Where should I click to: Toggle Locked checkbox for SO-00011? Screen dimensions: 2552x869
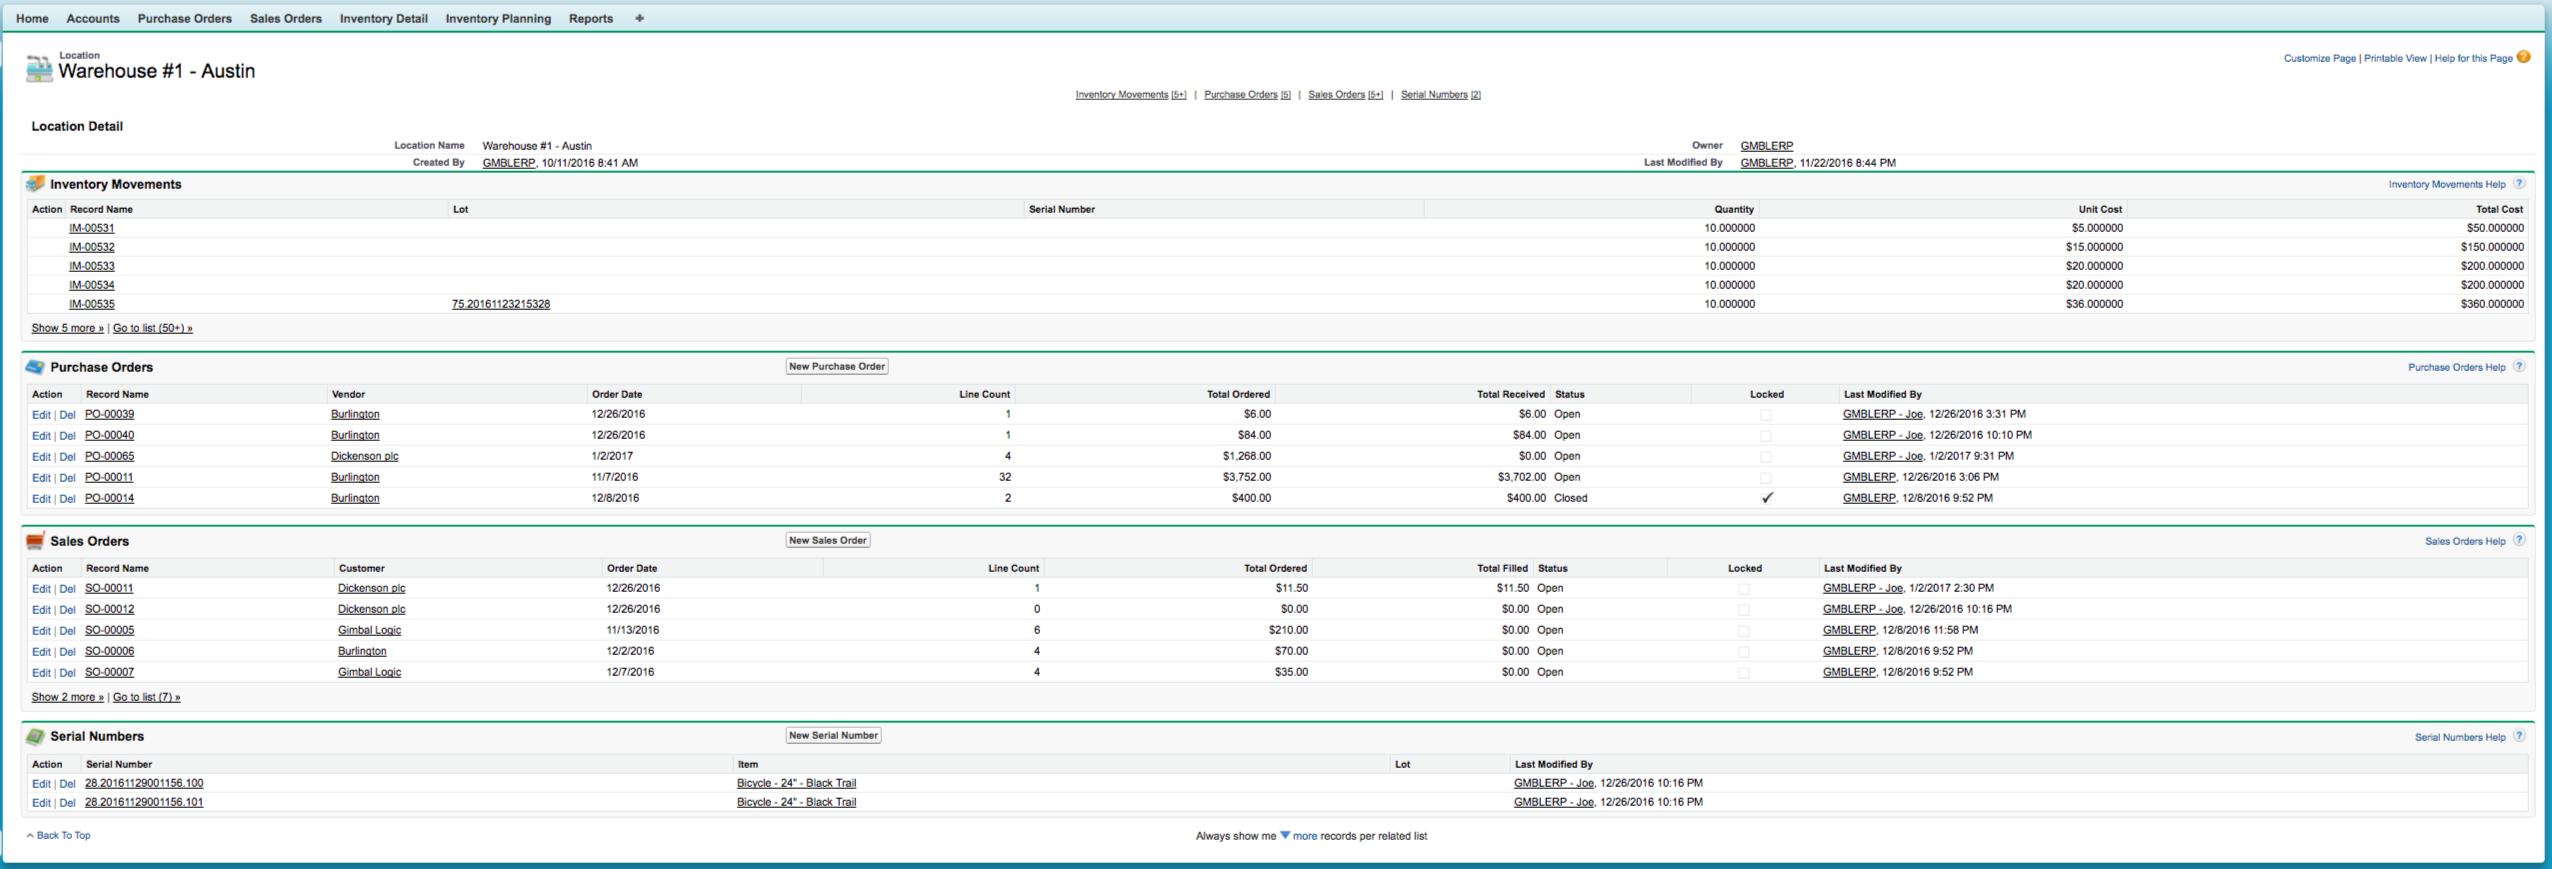[1744, 589]
